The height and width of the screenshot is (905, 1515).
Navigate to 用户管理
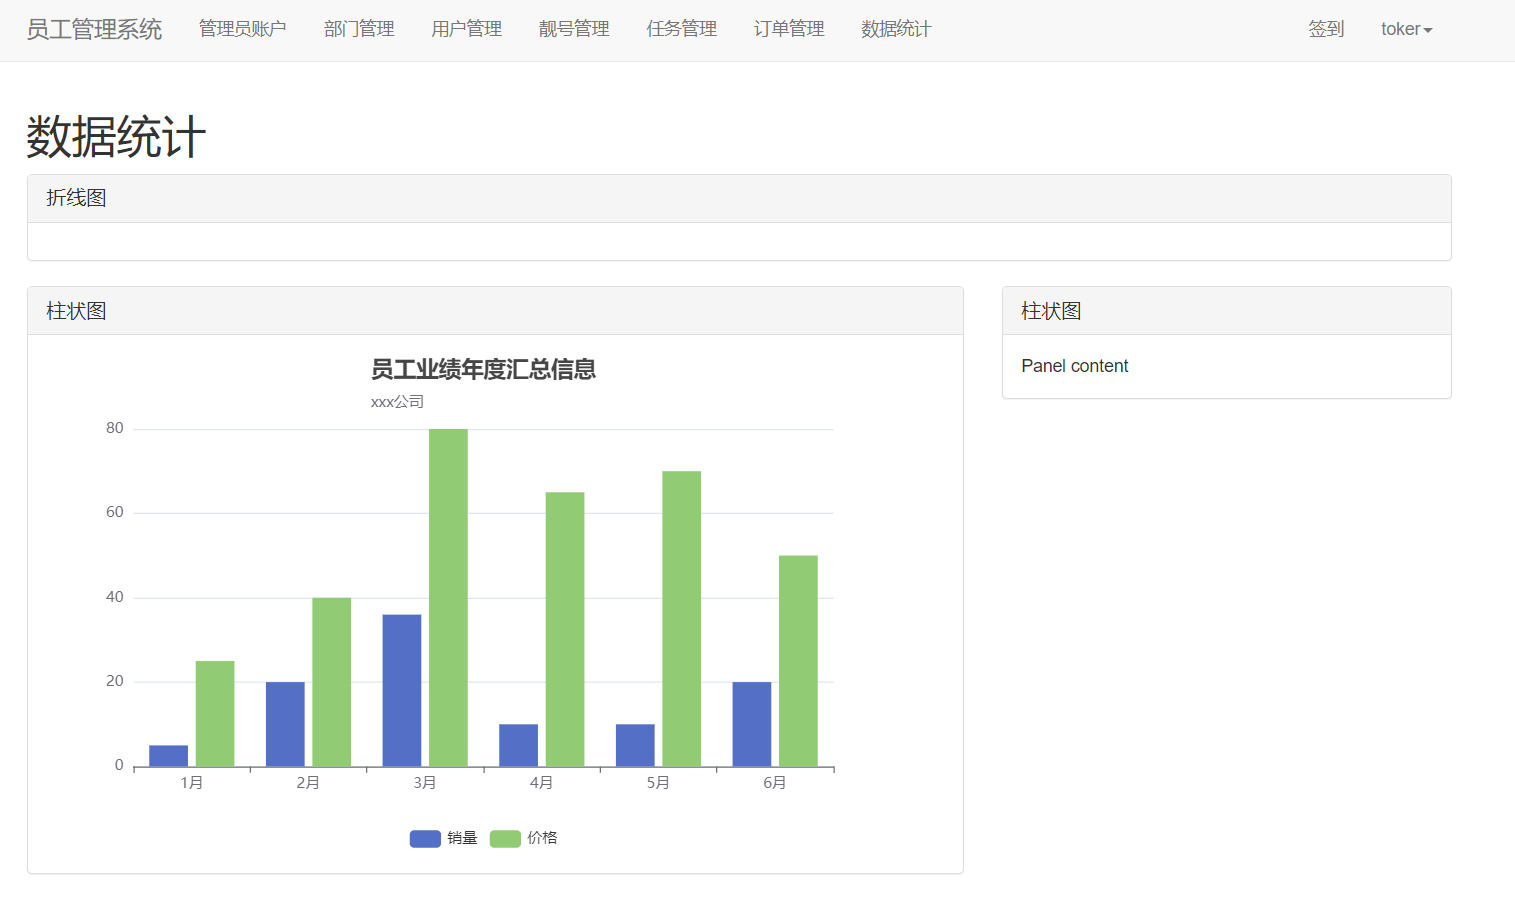[467, 29]
